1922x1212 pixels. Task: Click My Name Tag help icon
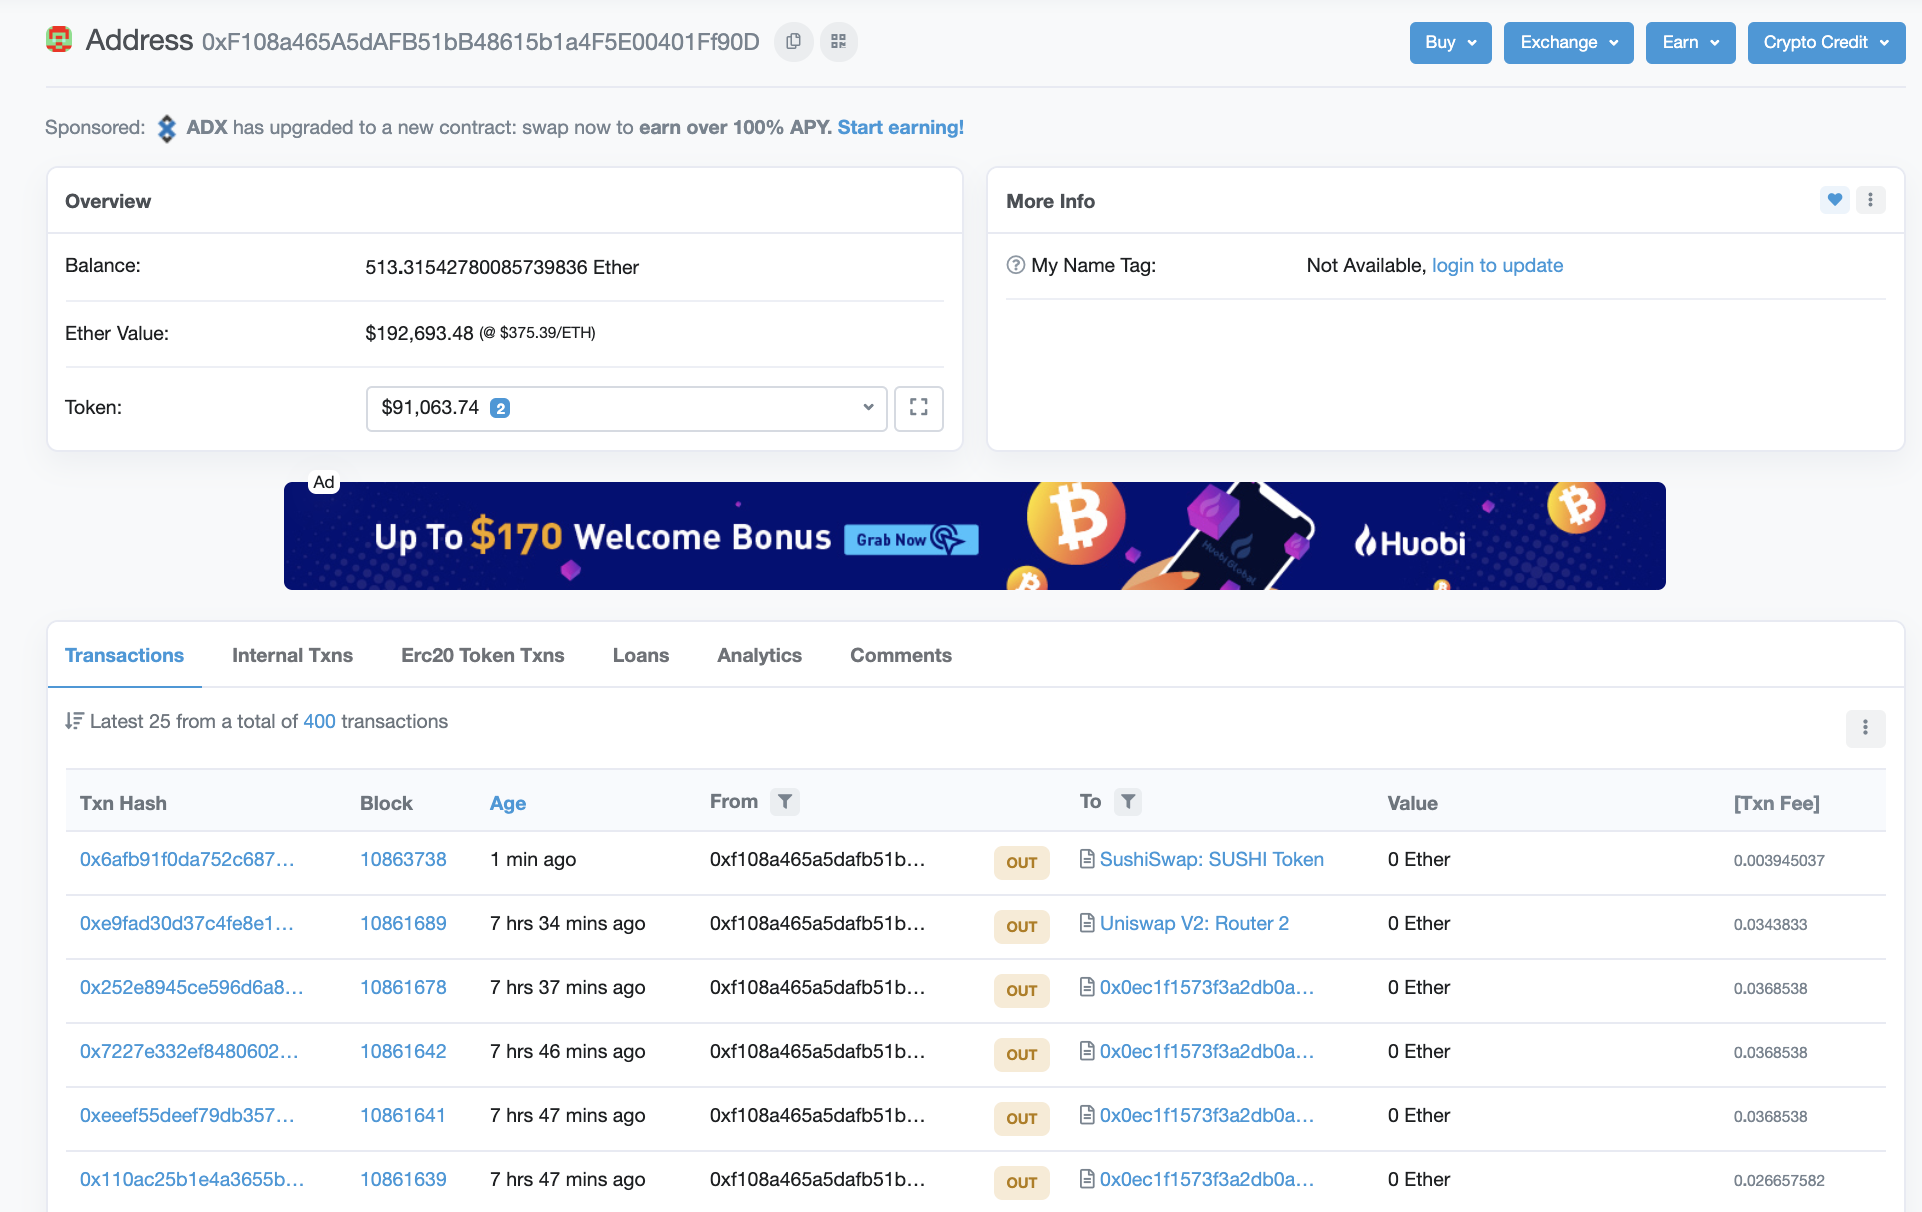1016,265
